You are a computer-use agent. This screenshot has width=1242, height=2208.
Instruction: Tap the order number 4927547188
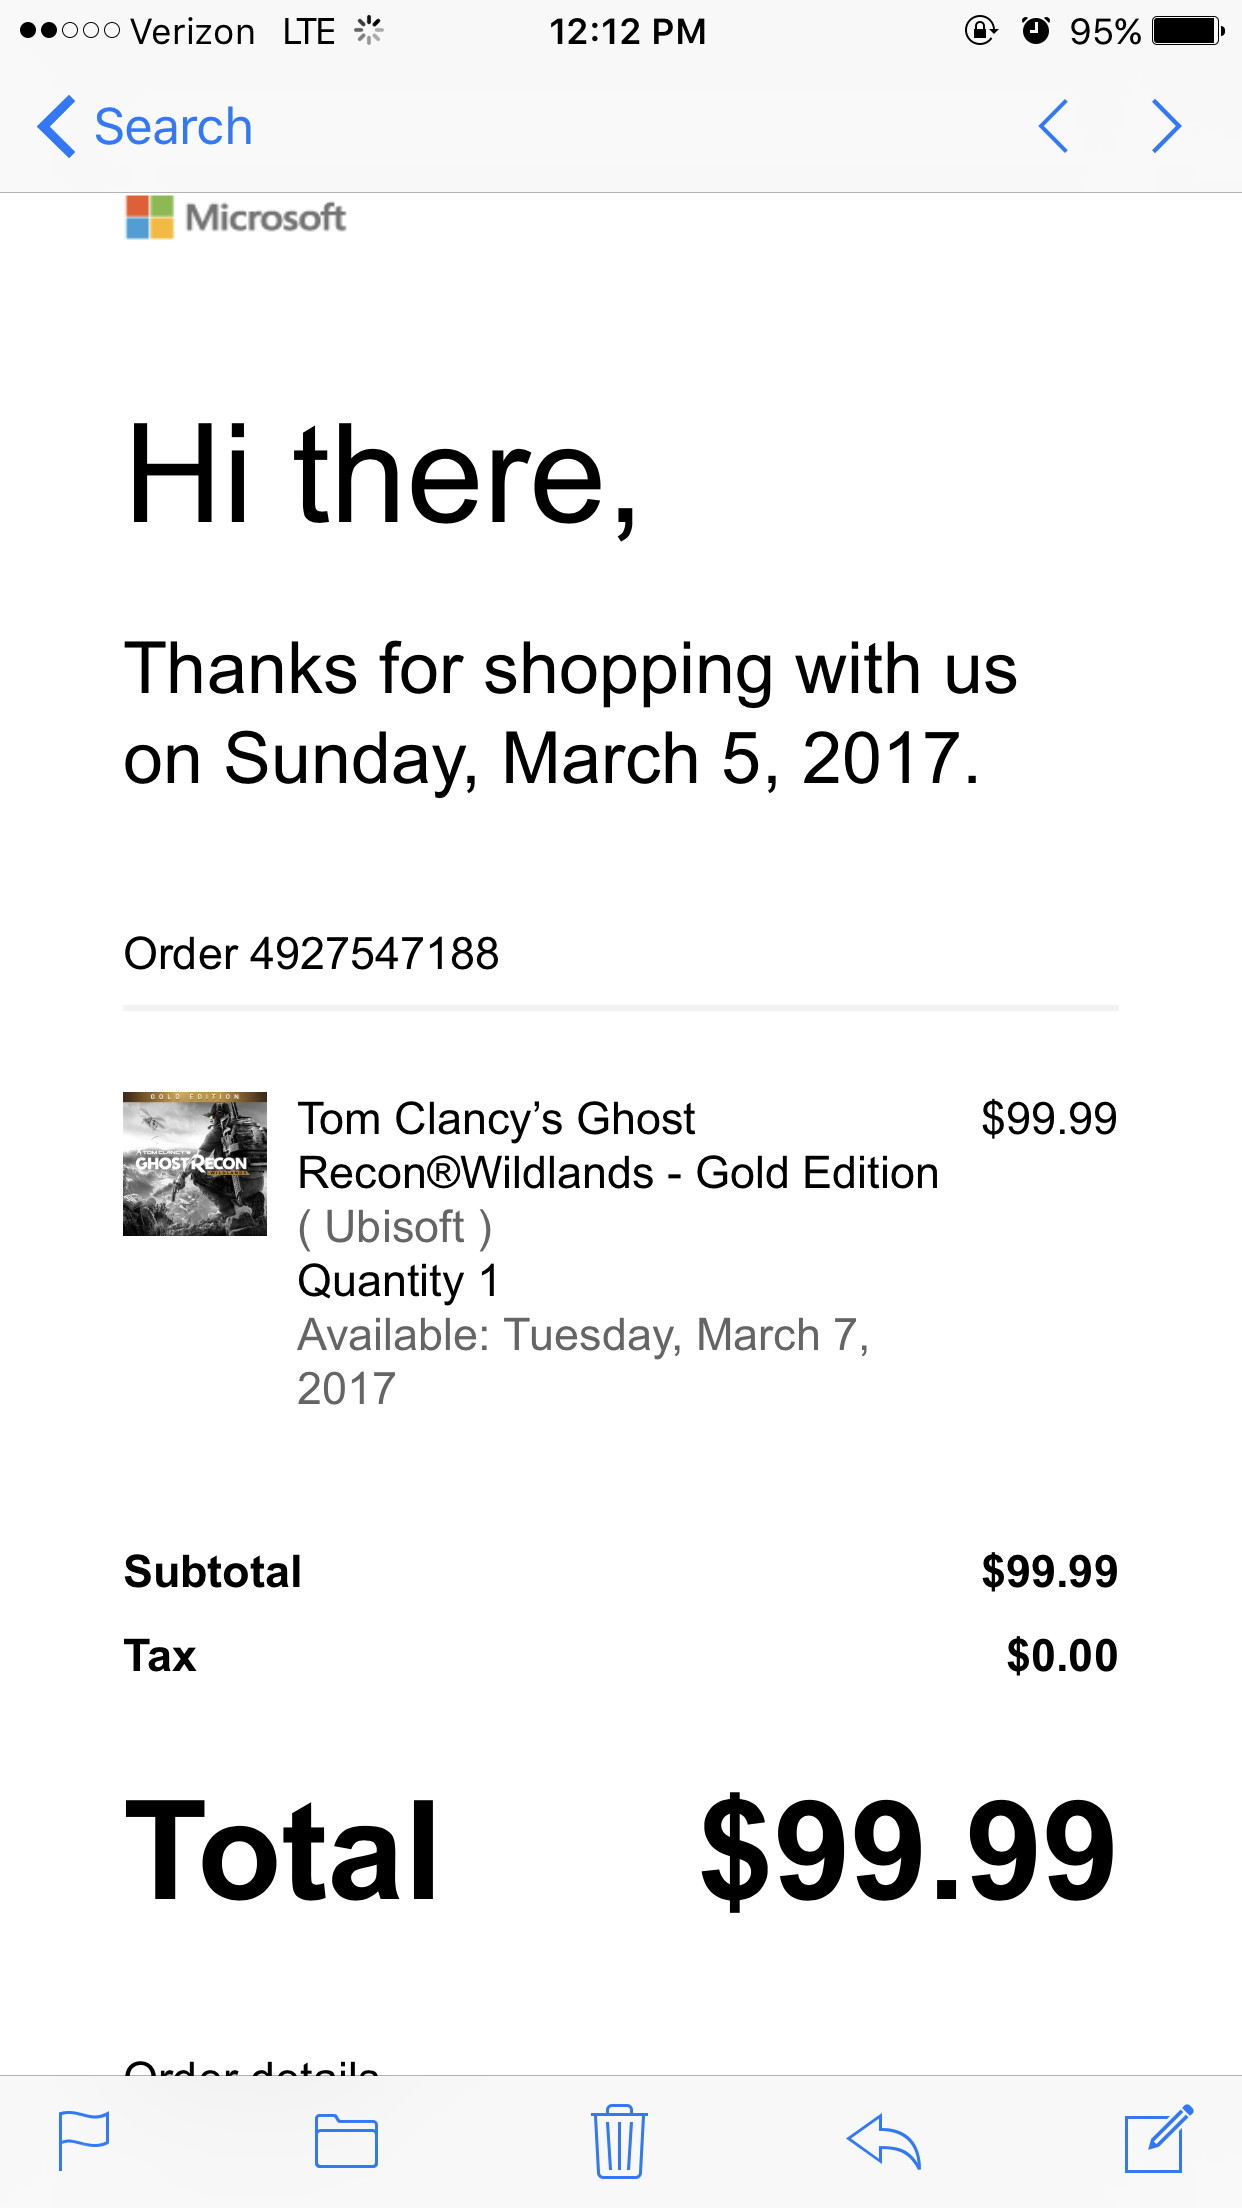pos(374,954)
